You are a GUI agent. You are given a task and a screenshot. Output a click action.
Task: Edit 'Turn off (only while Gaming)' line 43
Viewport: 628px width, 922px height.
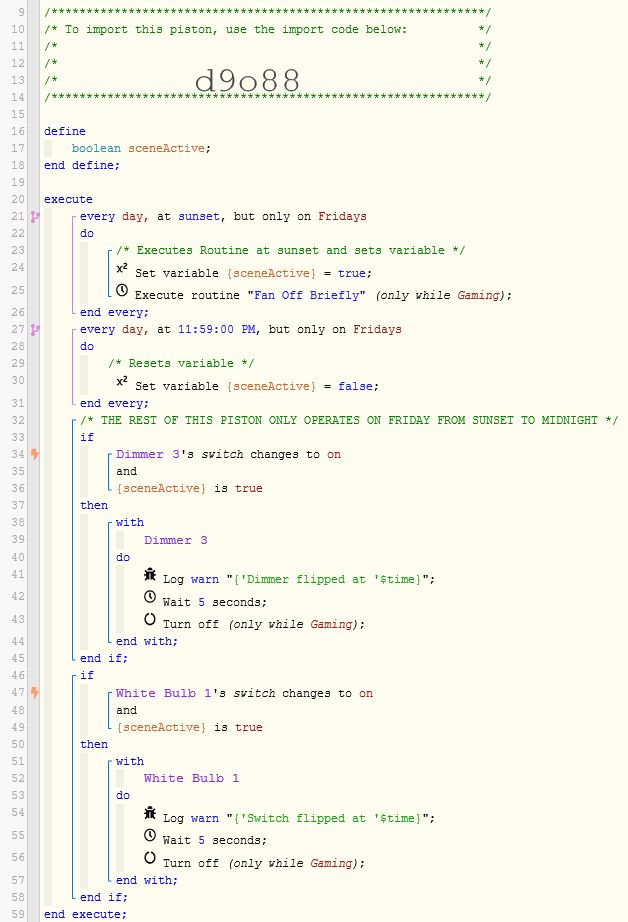click(264, 624)
